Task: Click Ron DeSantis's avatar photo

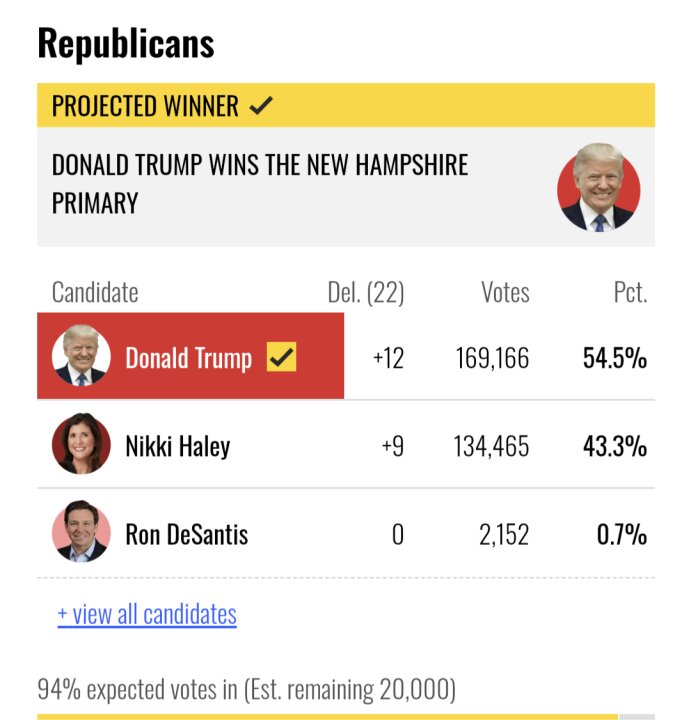Action: (81, 532)
